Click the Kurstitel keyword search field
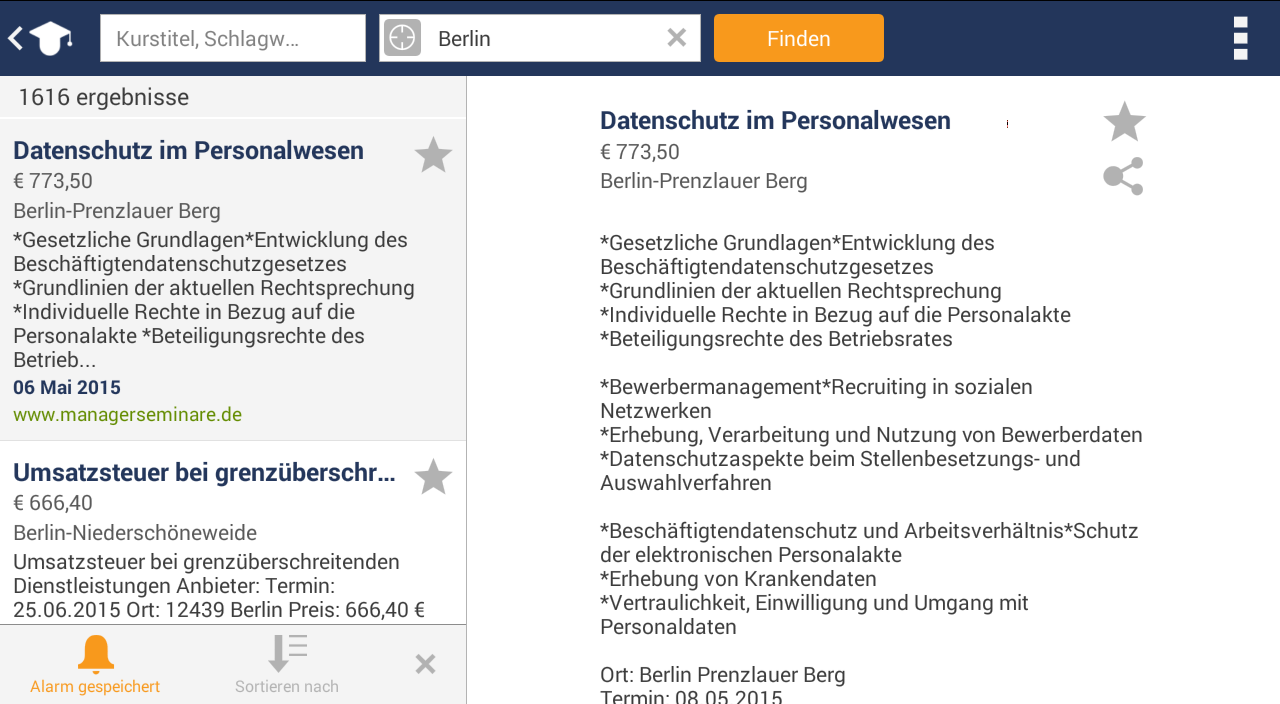1280x704 pixels. (233, 38)
